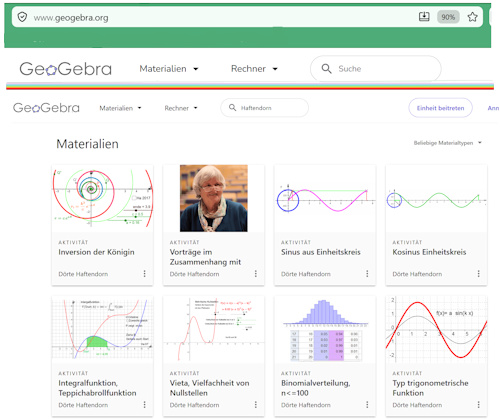Open large Rechner menu in top header
The image size is (500, 419).
[x=254, y=69]
